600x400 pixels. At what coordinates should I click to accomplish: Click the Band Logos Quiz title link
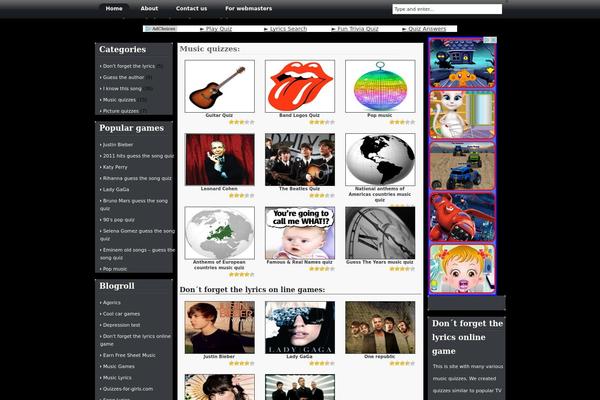pyautogui.click(x=299, y=115)
